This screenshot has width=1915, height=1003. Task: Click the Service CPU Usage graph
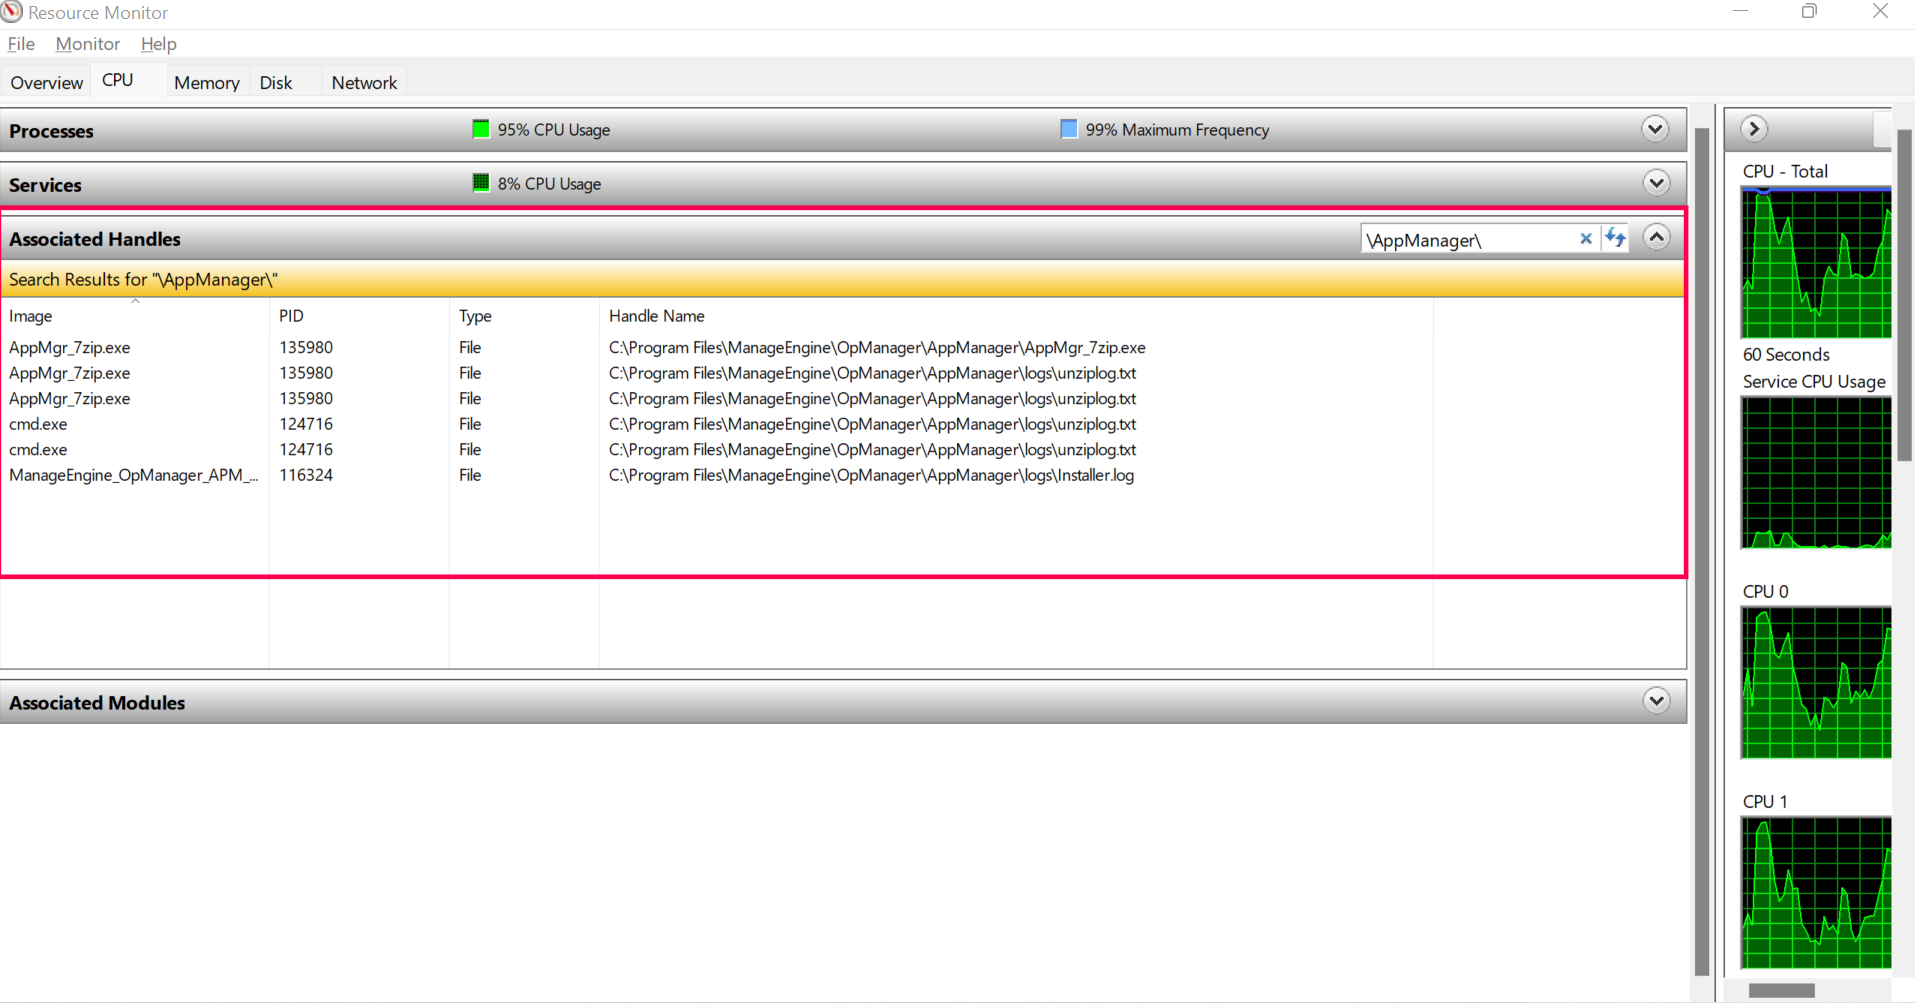(1816, 473)
